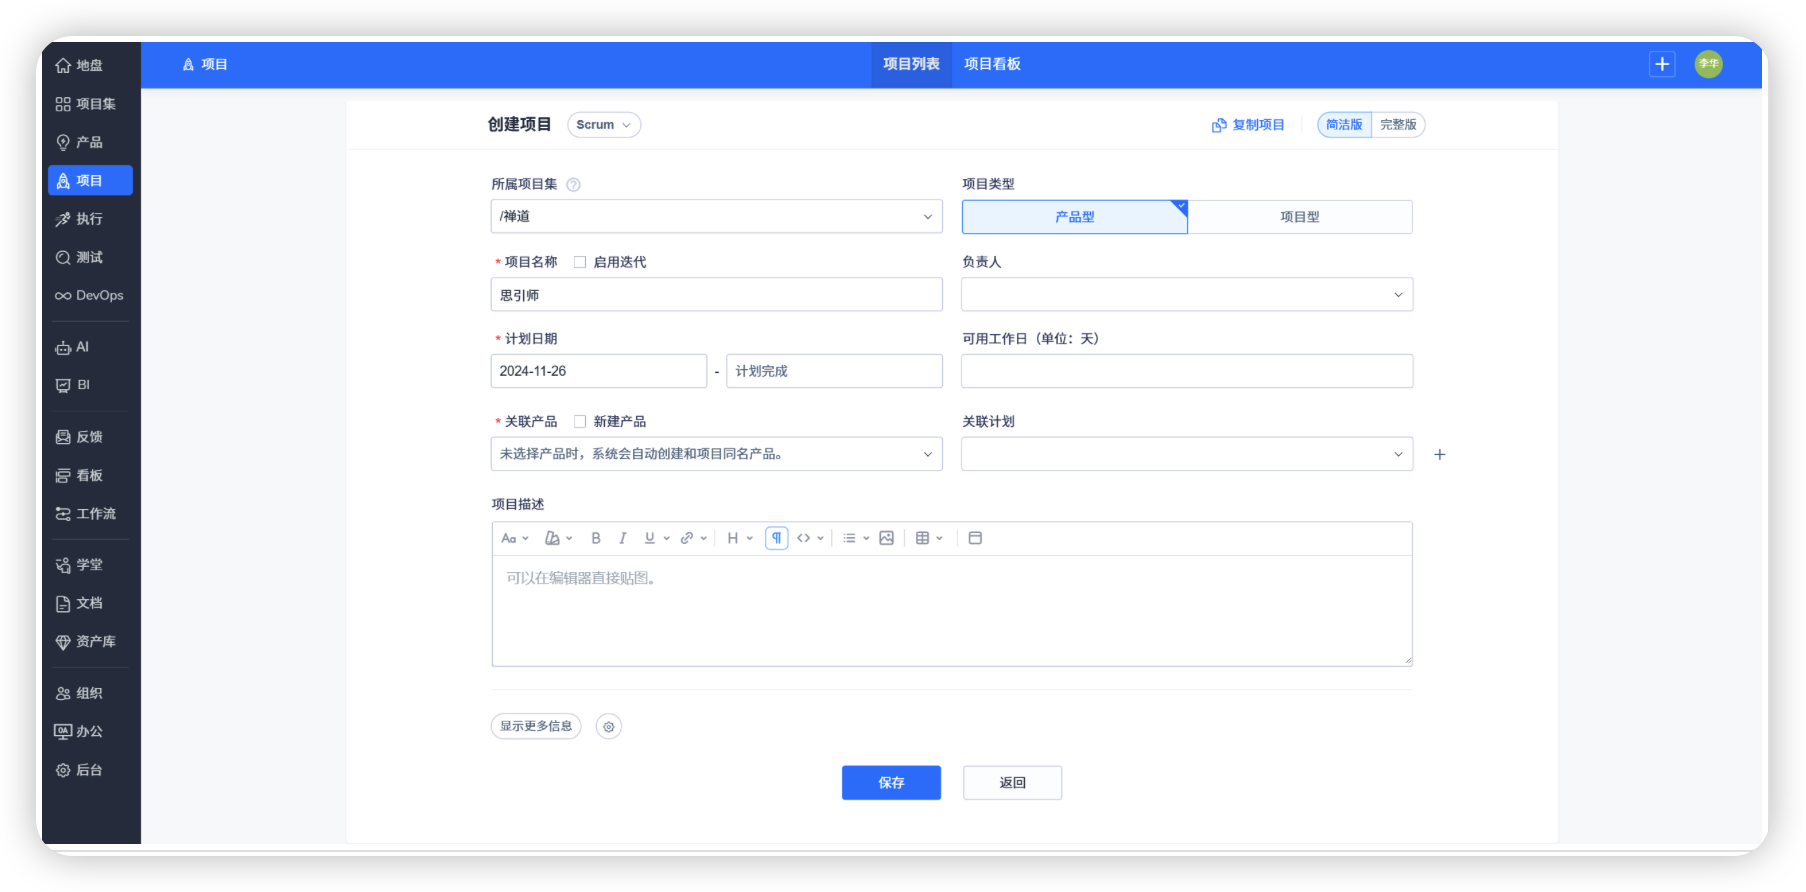Click the start date field 2024-11-26
This screenshot has width=1806, height=892.
(599, 371)
